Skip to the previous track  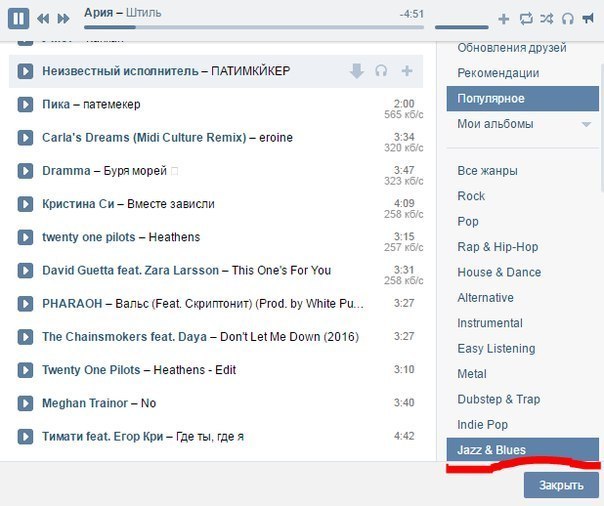click(x=43, y=19)
